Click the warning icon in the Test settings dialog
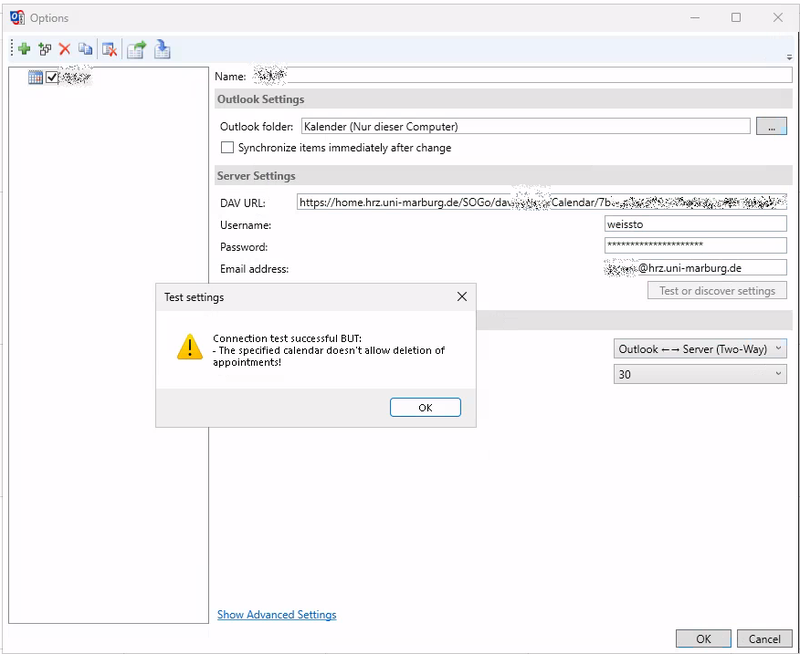 click(189, 347)
